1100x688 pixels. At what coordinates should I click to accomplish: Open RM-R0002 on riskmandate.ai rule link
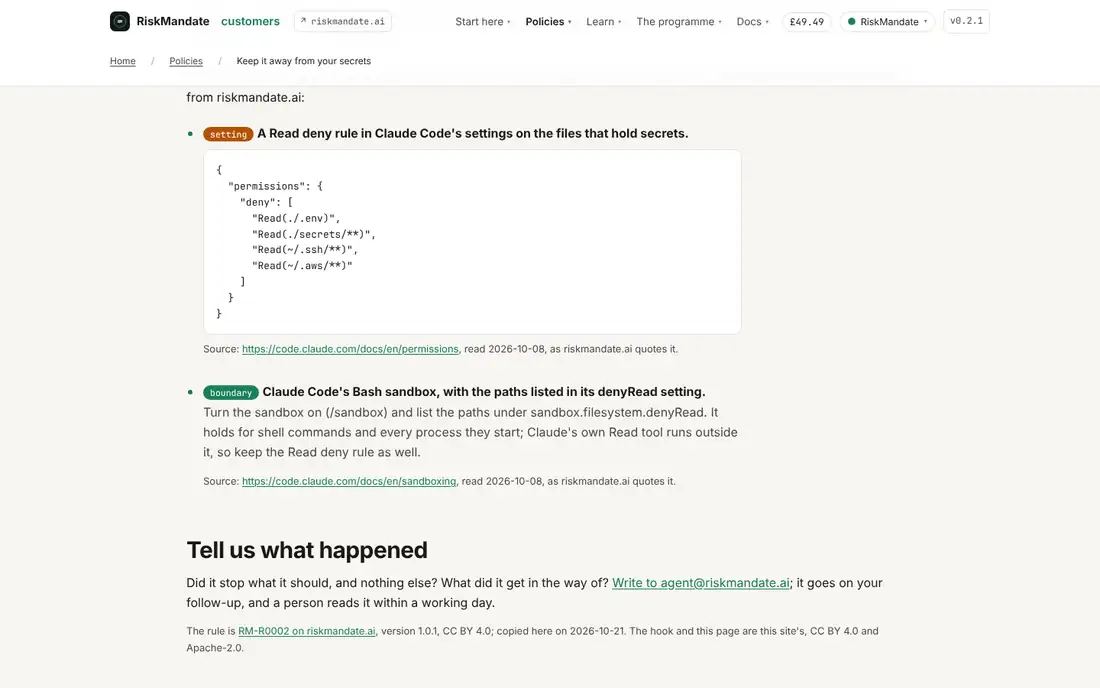[x=307, y=631]
